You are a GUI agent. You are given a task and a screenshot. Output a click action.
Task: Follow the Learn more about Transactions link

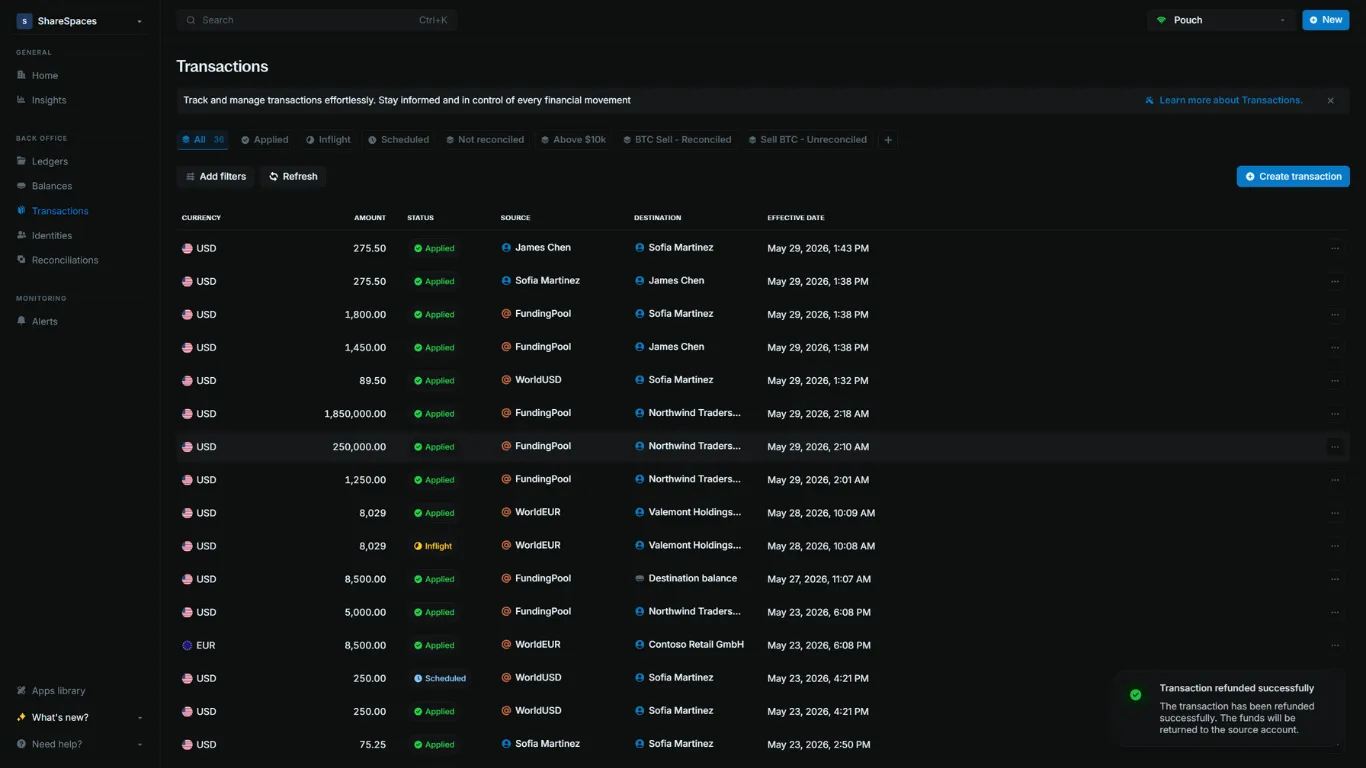[x=1224, y=100]
